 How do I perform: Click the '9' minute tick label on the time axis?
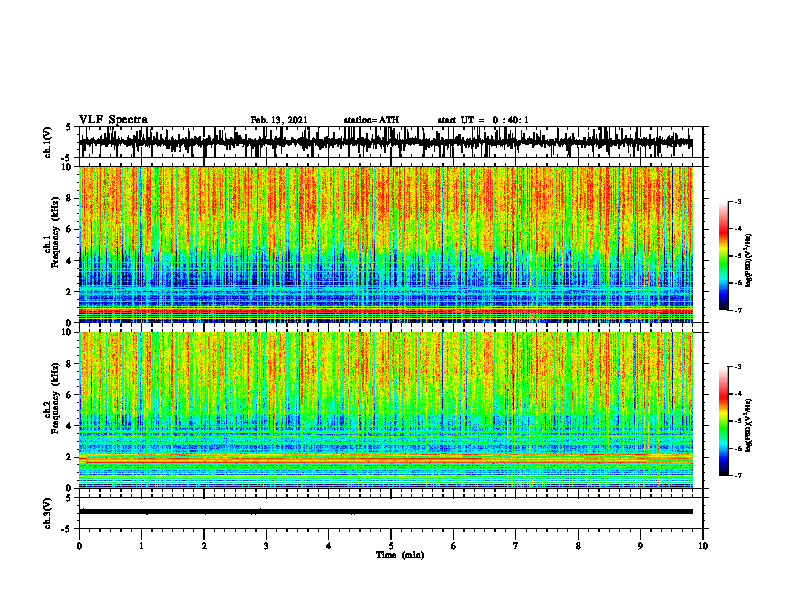[x=640, y=546]
